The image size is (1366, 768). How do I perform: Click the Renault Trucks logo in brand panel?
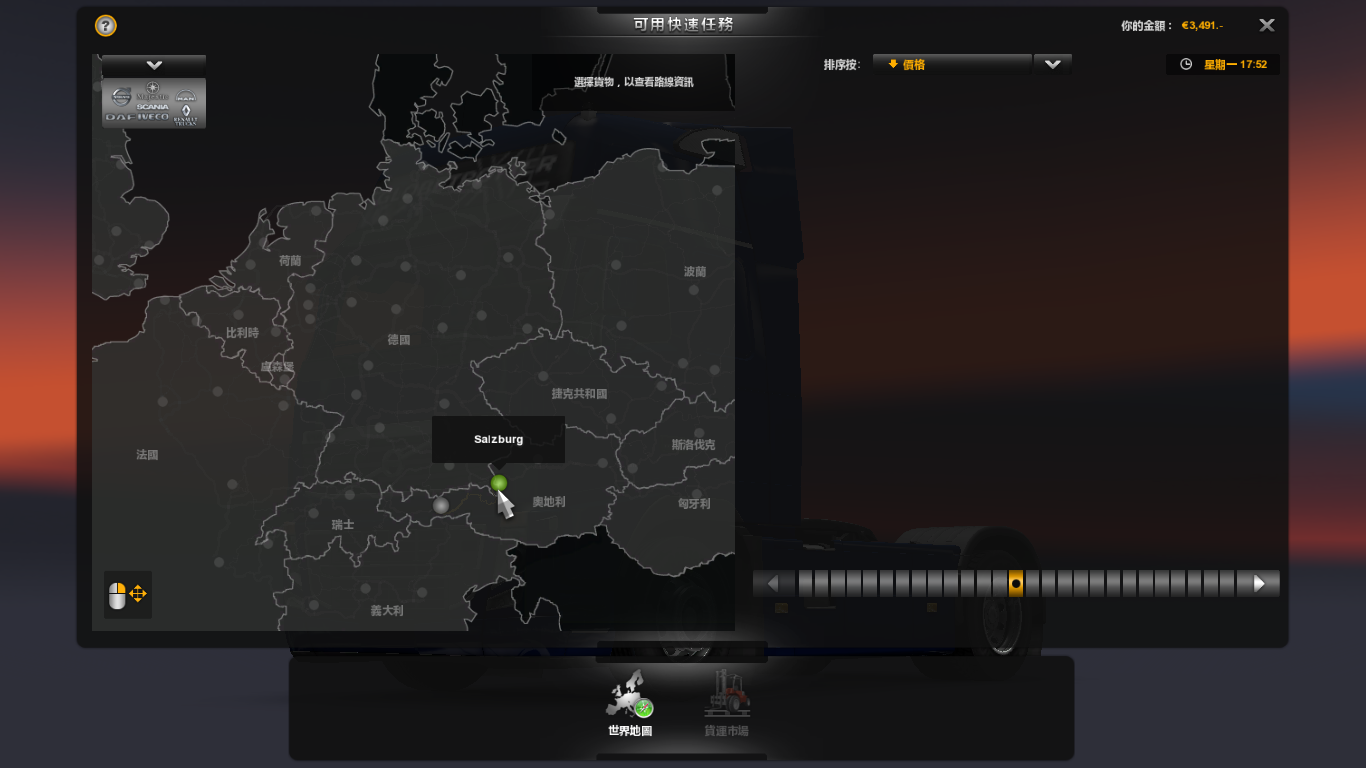click(x=186, y=115)
